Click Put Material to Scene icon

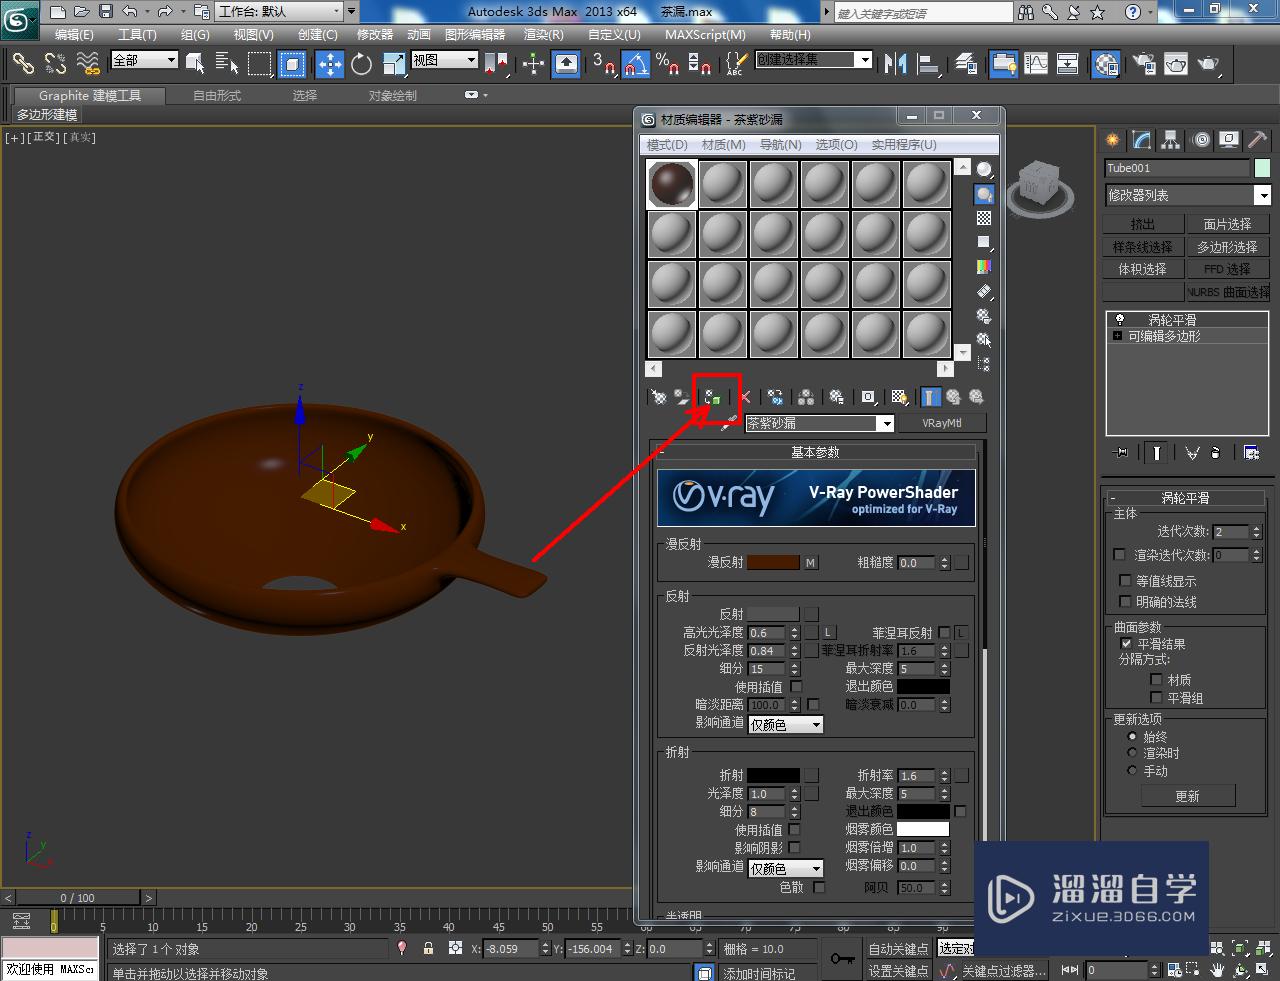(x=681, y=397)
